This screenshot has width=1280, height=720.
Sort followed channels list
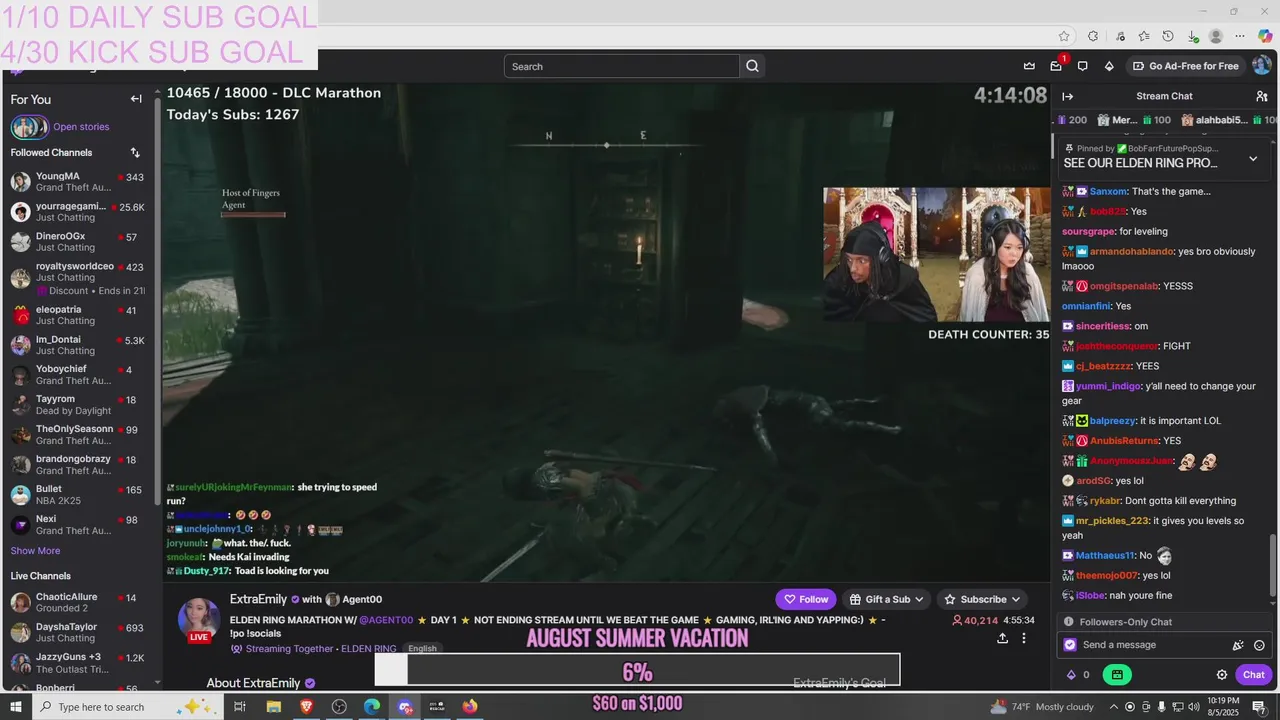pos(135,153)
